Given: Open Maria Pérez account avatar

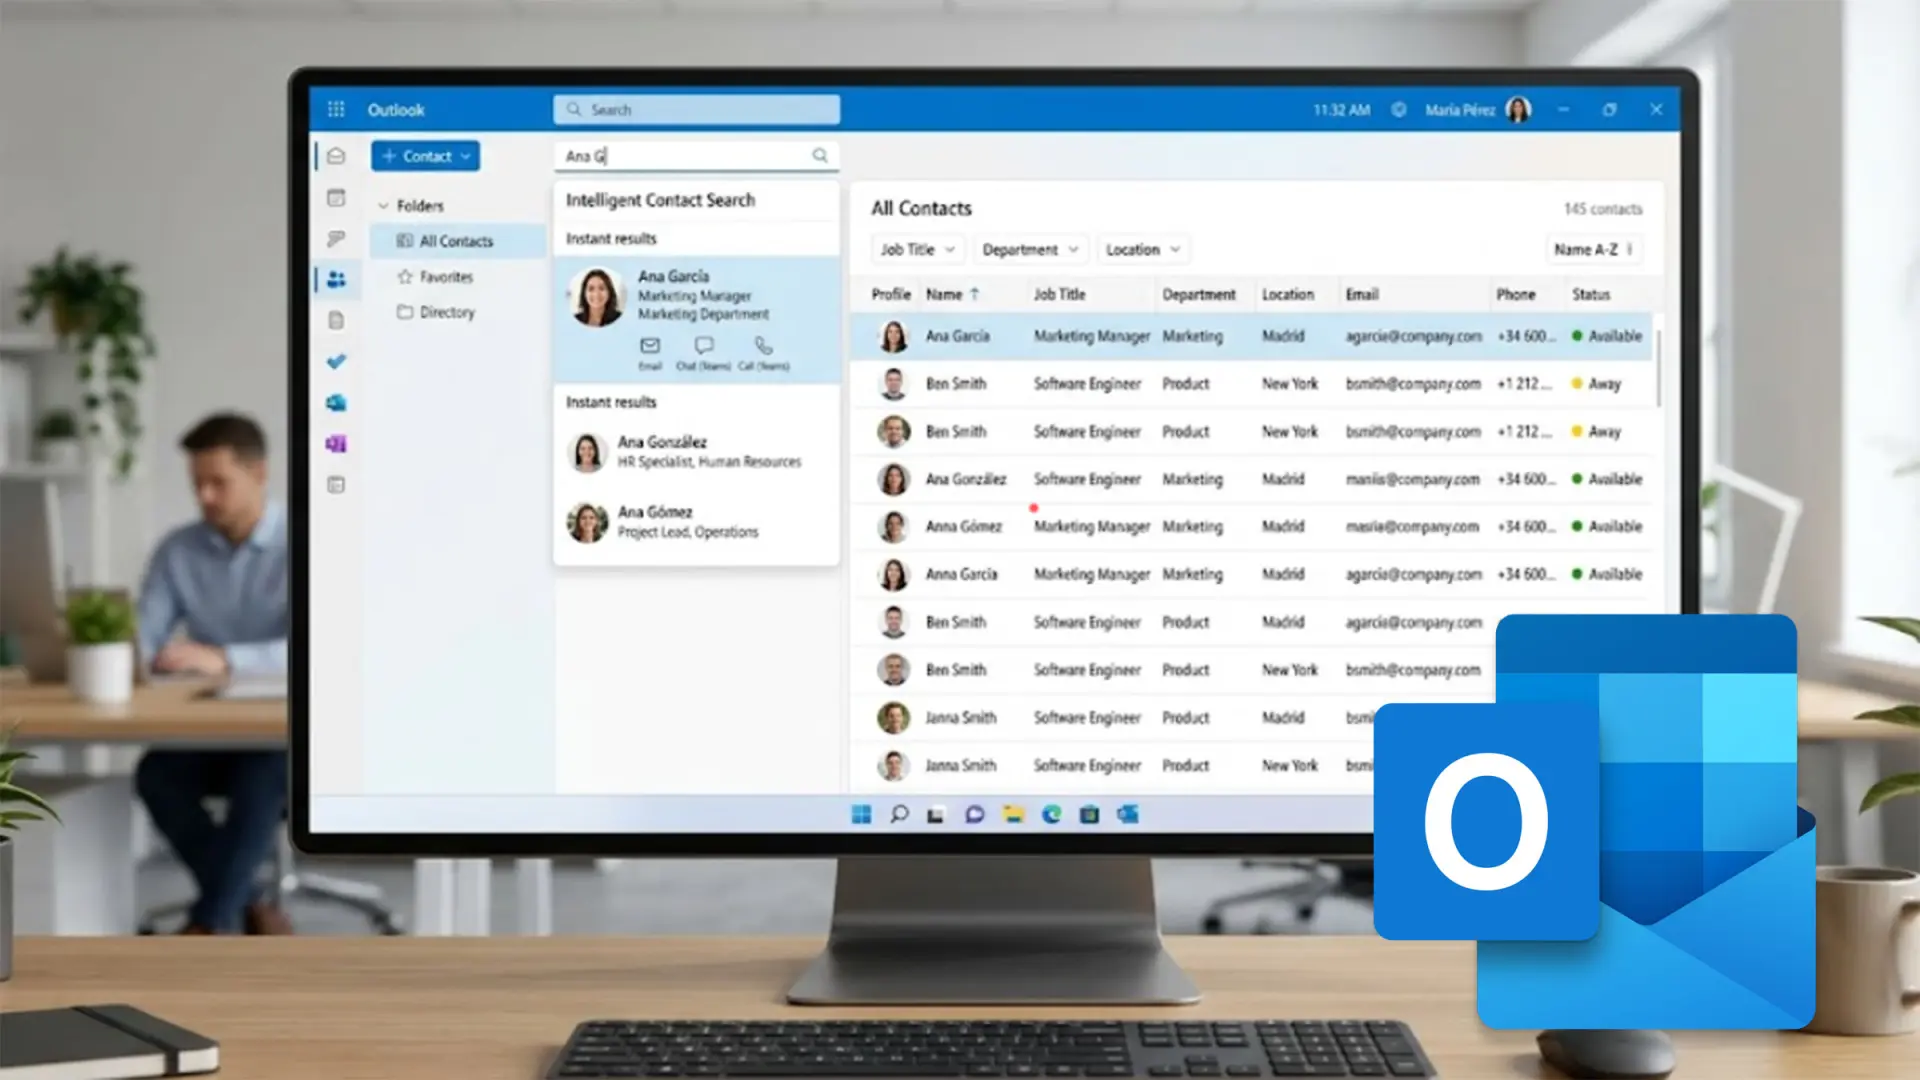Looking at the screenshot, I should tap(1518, 109).
